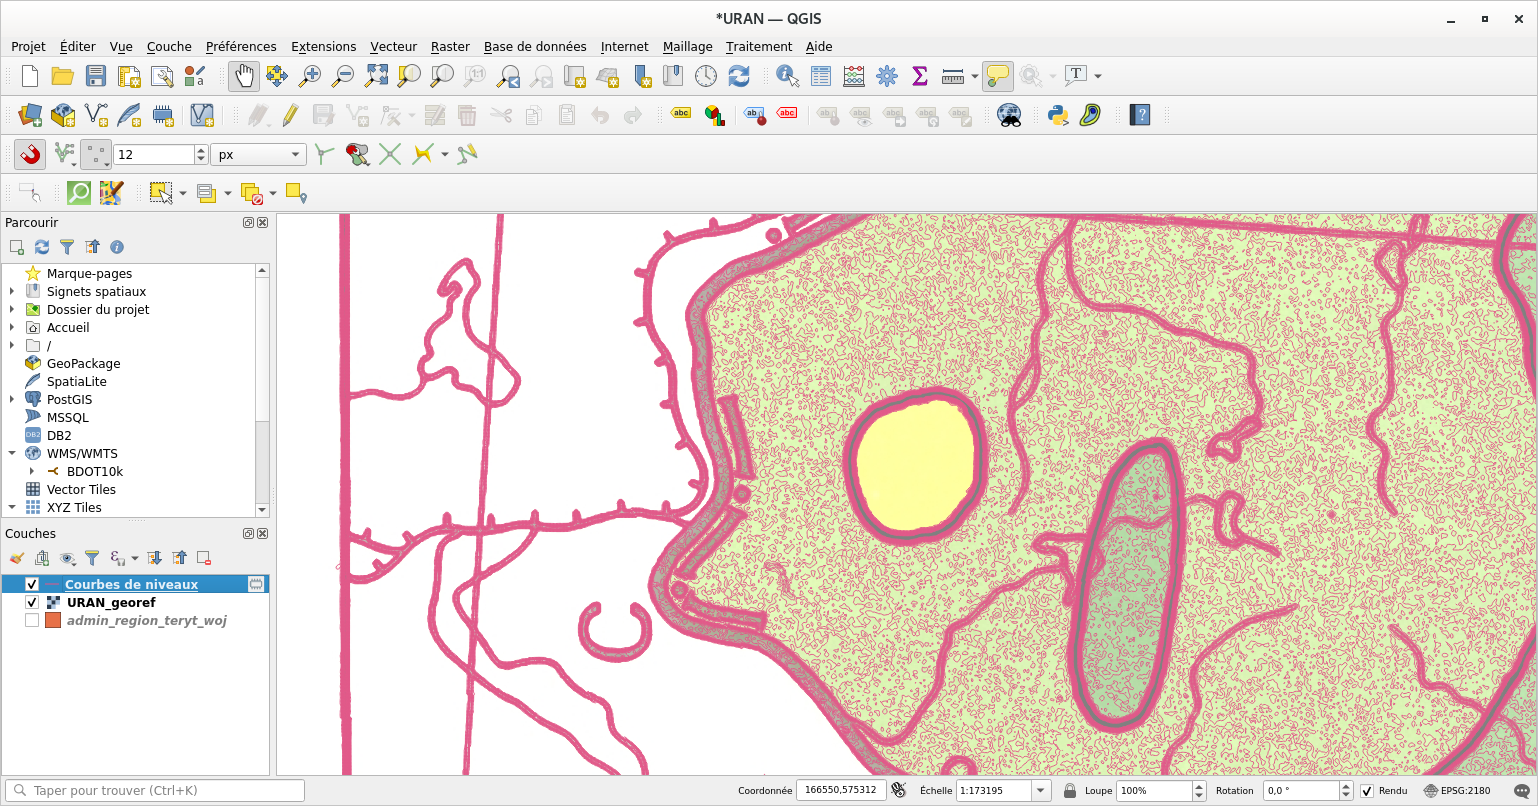Open the New GeoPackage Layer tool
1538x806 pixels.
62,115
